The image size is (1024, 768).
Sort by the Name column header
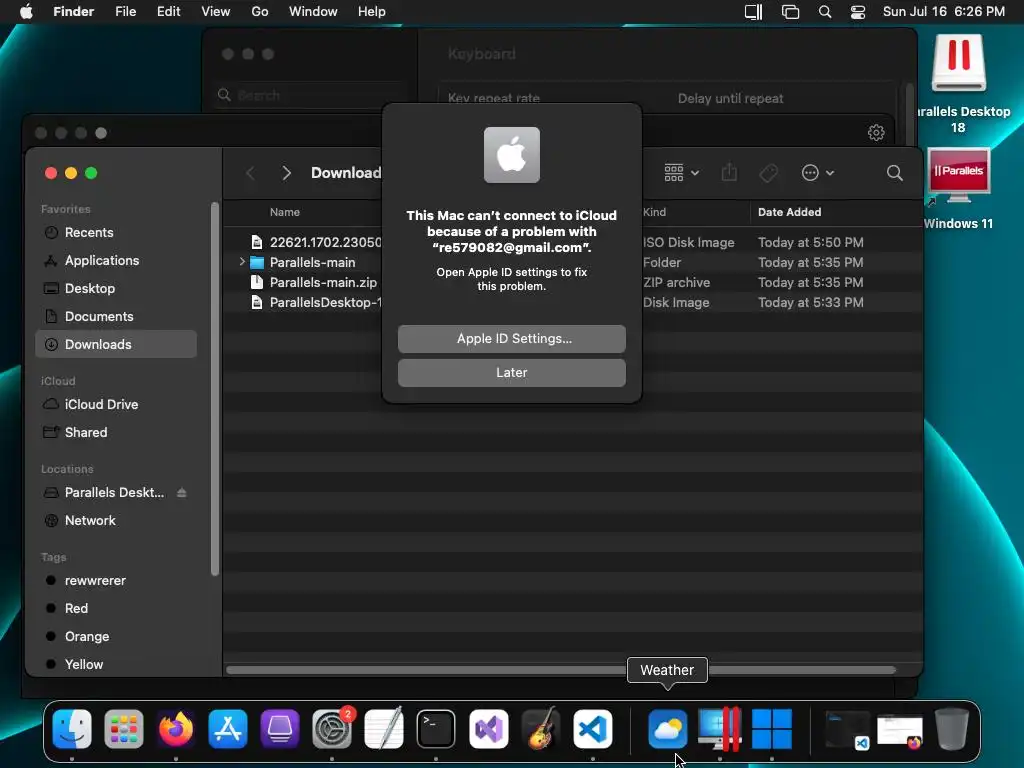click(x=285, y=212)
